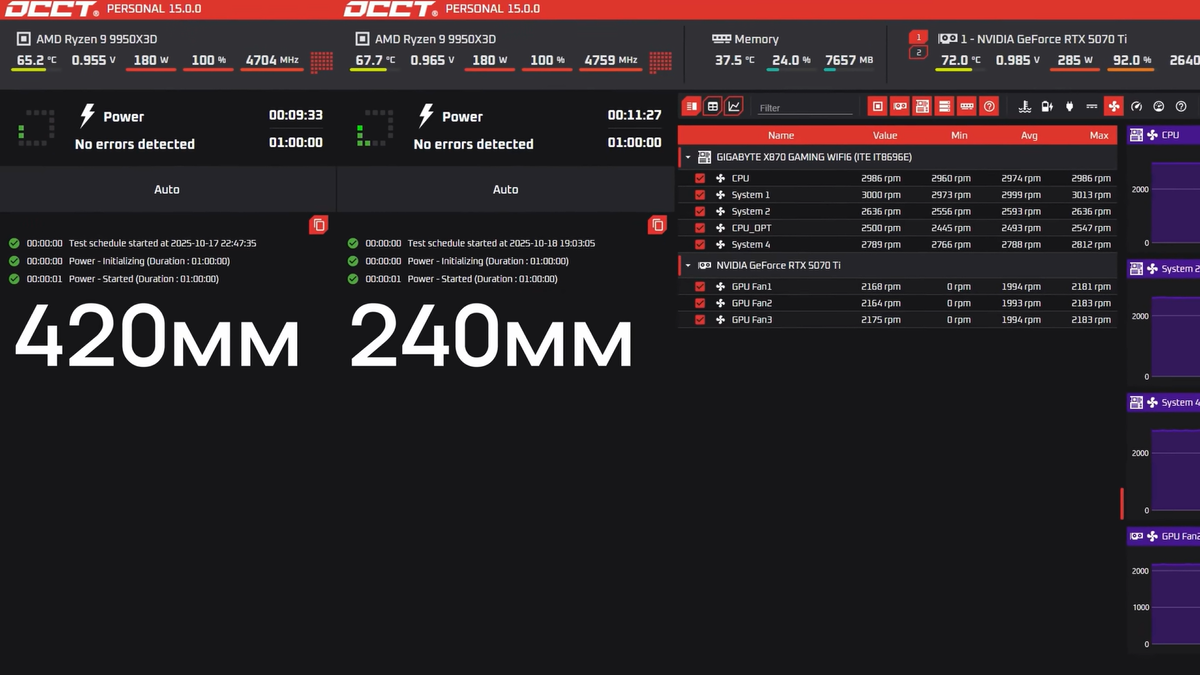Image resolution: width=1200 pixels, height=675 pixels.
Task: Toggle the highlighted fan speed sensor filter
Action: [x=1114, y=106]
